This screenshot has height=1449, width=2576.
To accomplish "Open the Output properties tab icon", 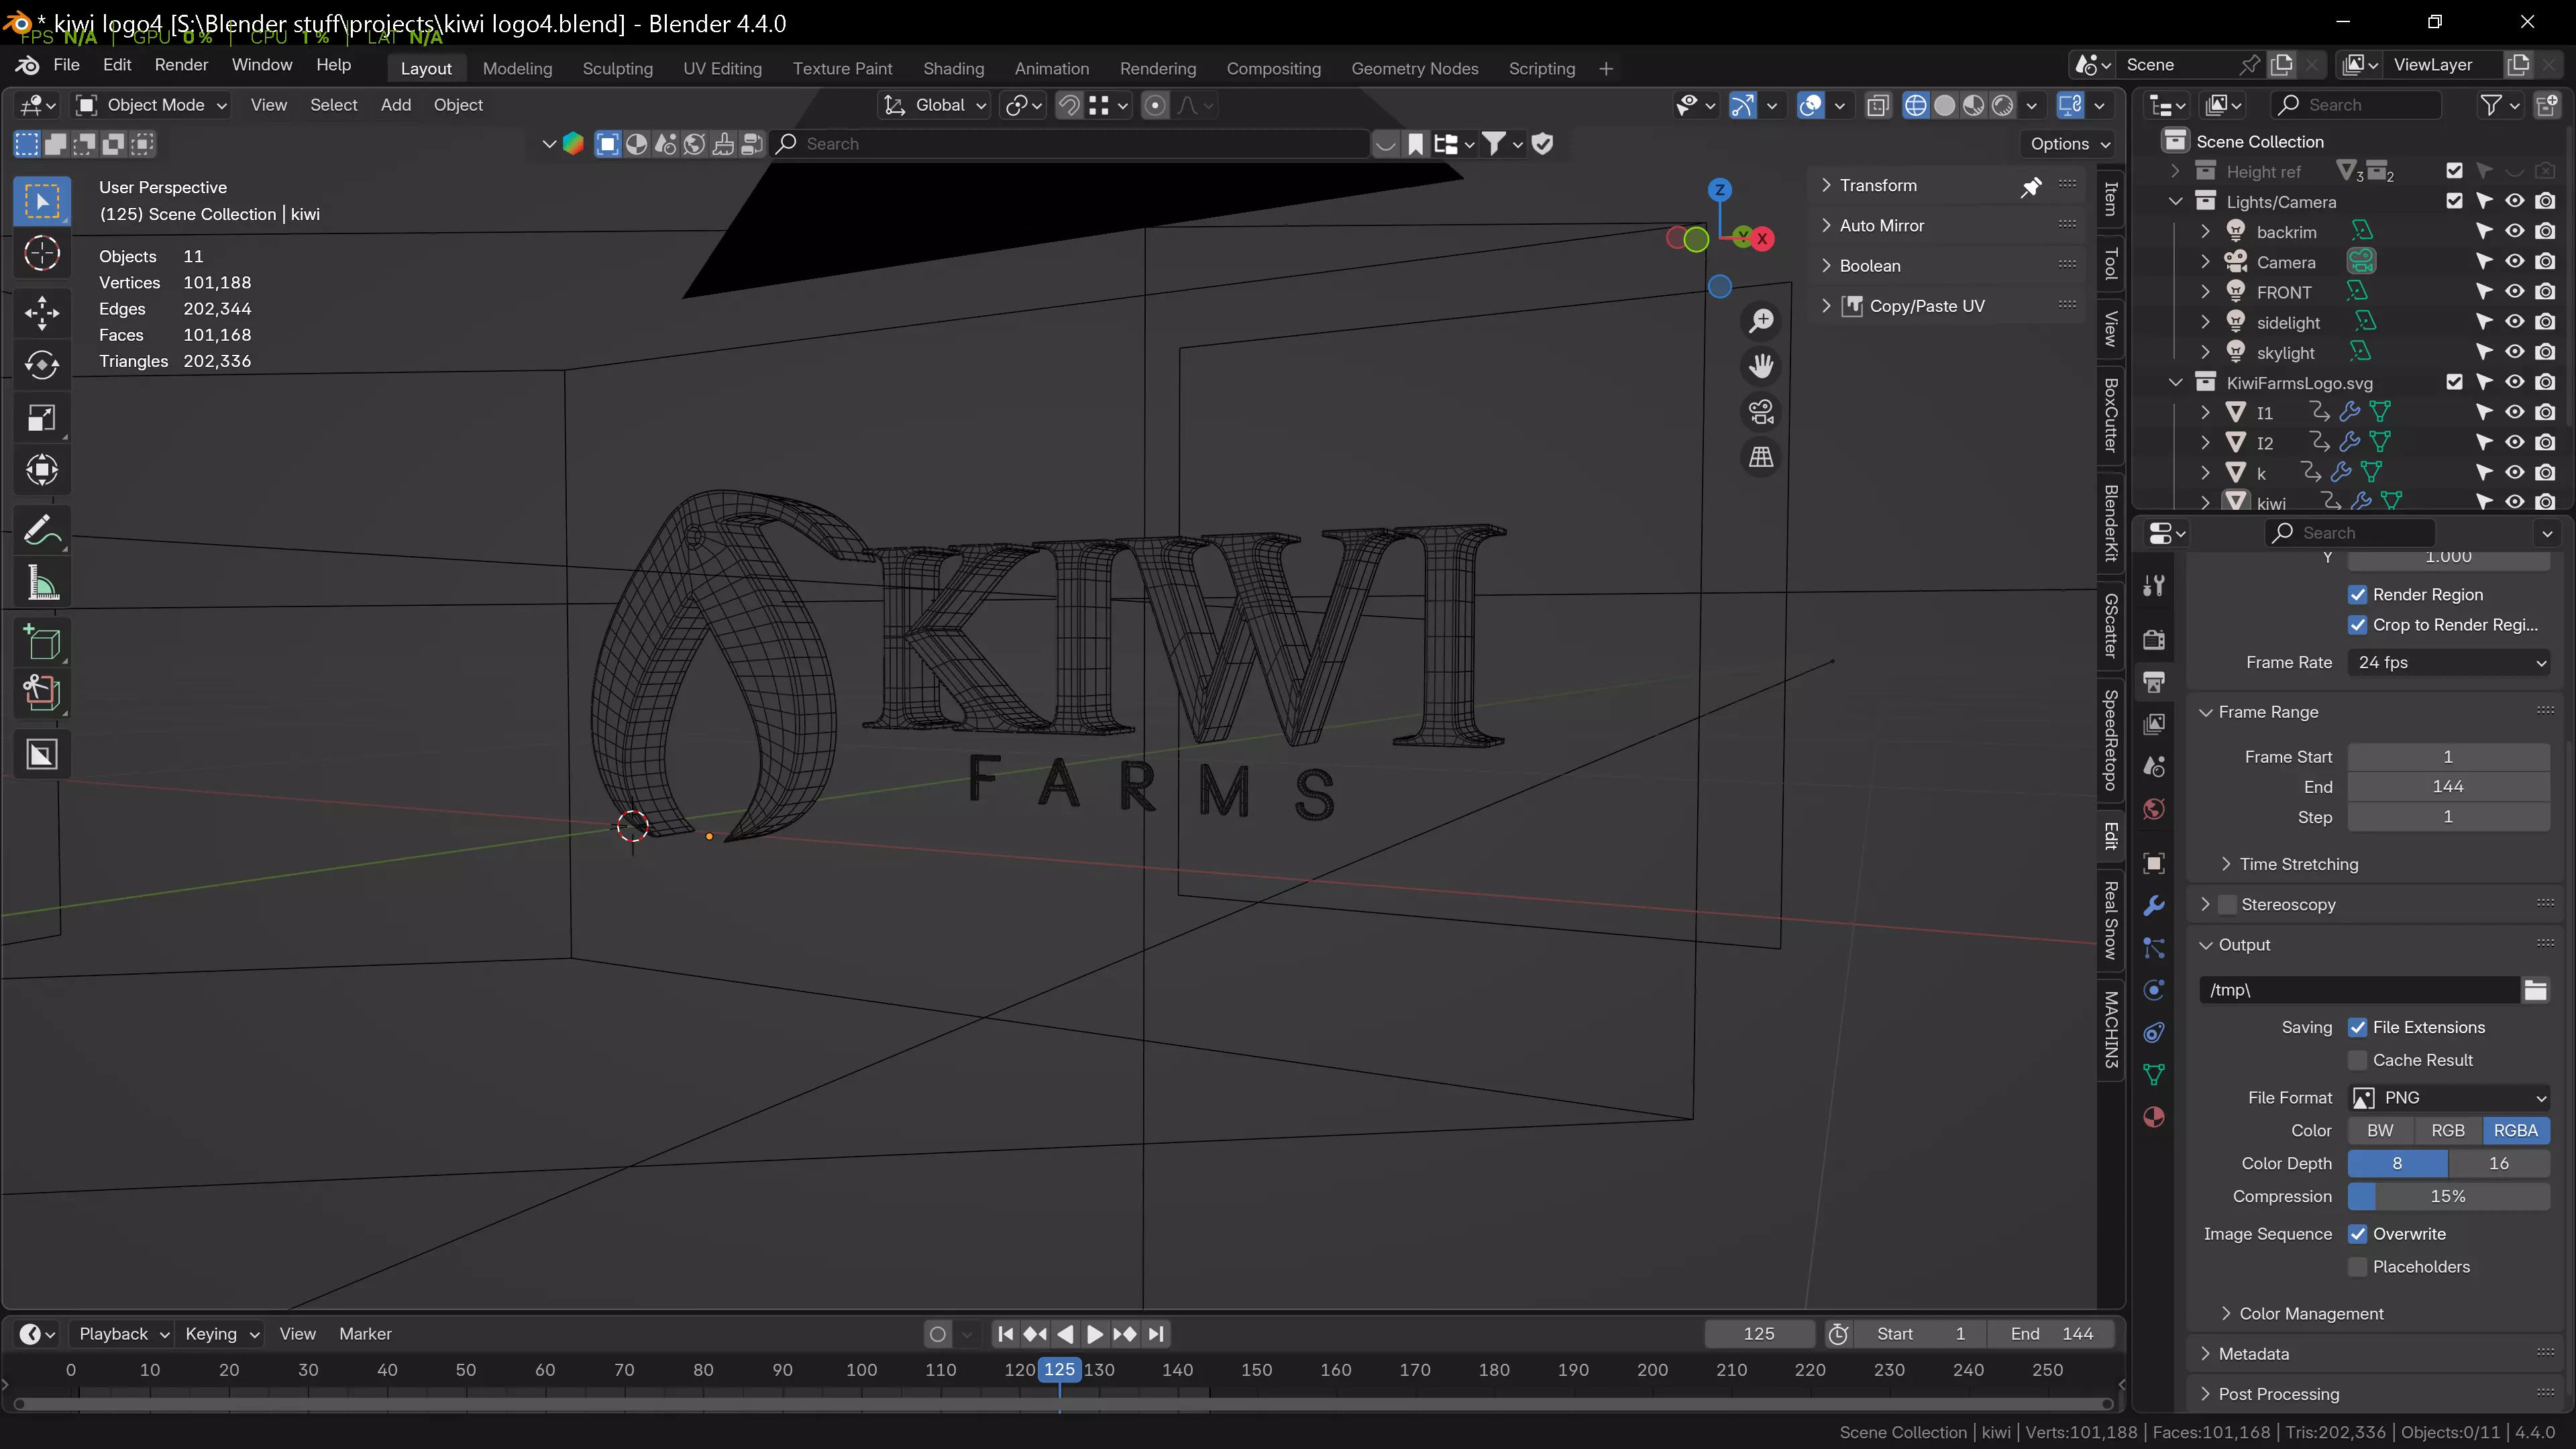I will 2154,682.
